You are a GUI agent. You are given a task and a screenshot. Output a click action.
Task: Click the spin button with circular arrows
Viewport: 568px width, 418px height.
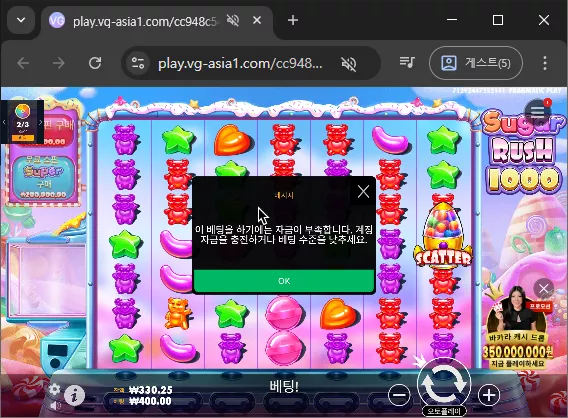click(444, 383)
